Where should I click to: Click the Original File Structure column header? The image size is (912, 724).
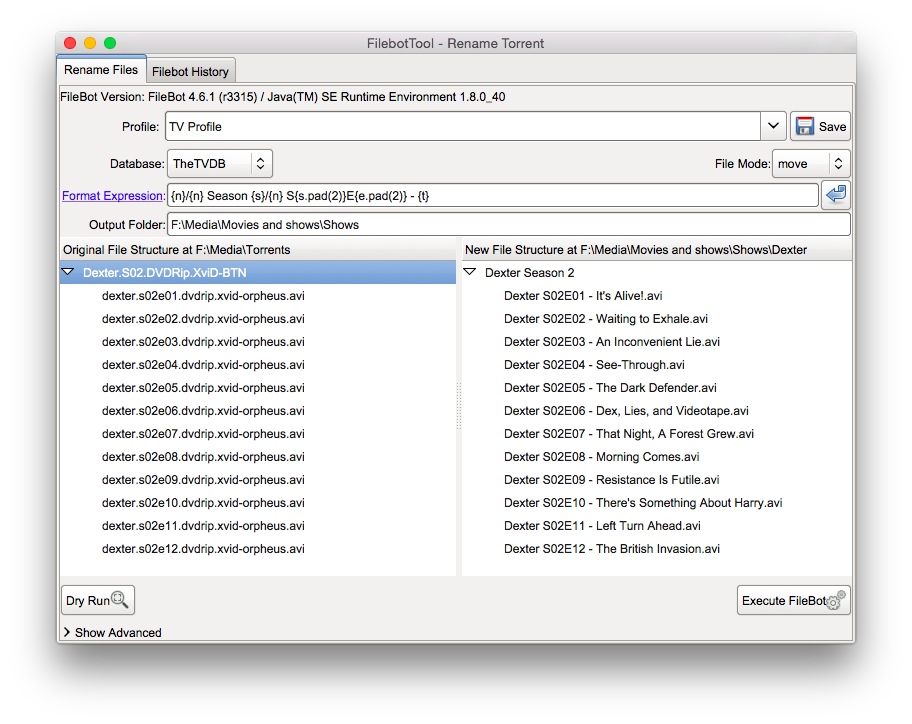[x=258, y=249]
